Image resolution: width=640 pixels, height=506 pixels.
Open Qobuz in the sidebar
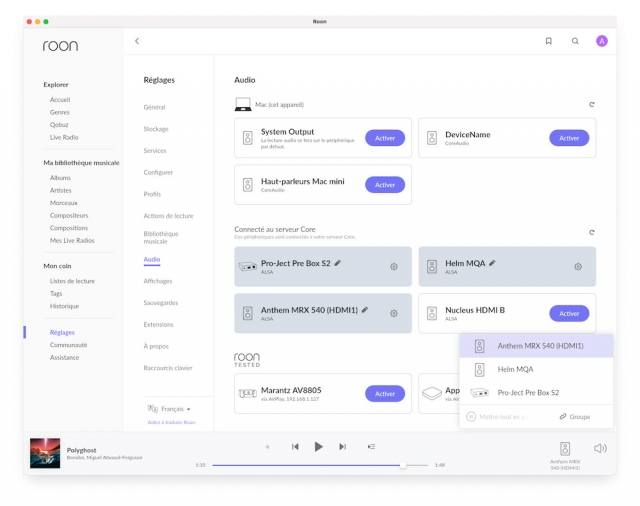[59, 125]
